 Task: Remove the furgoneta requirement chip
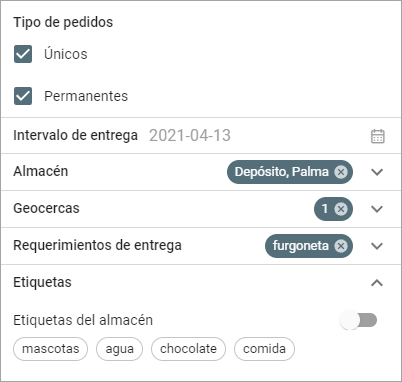pos(341,246)
